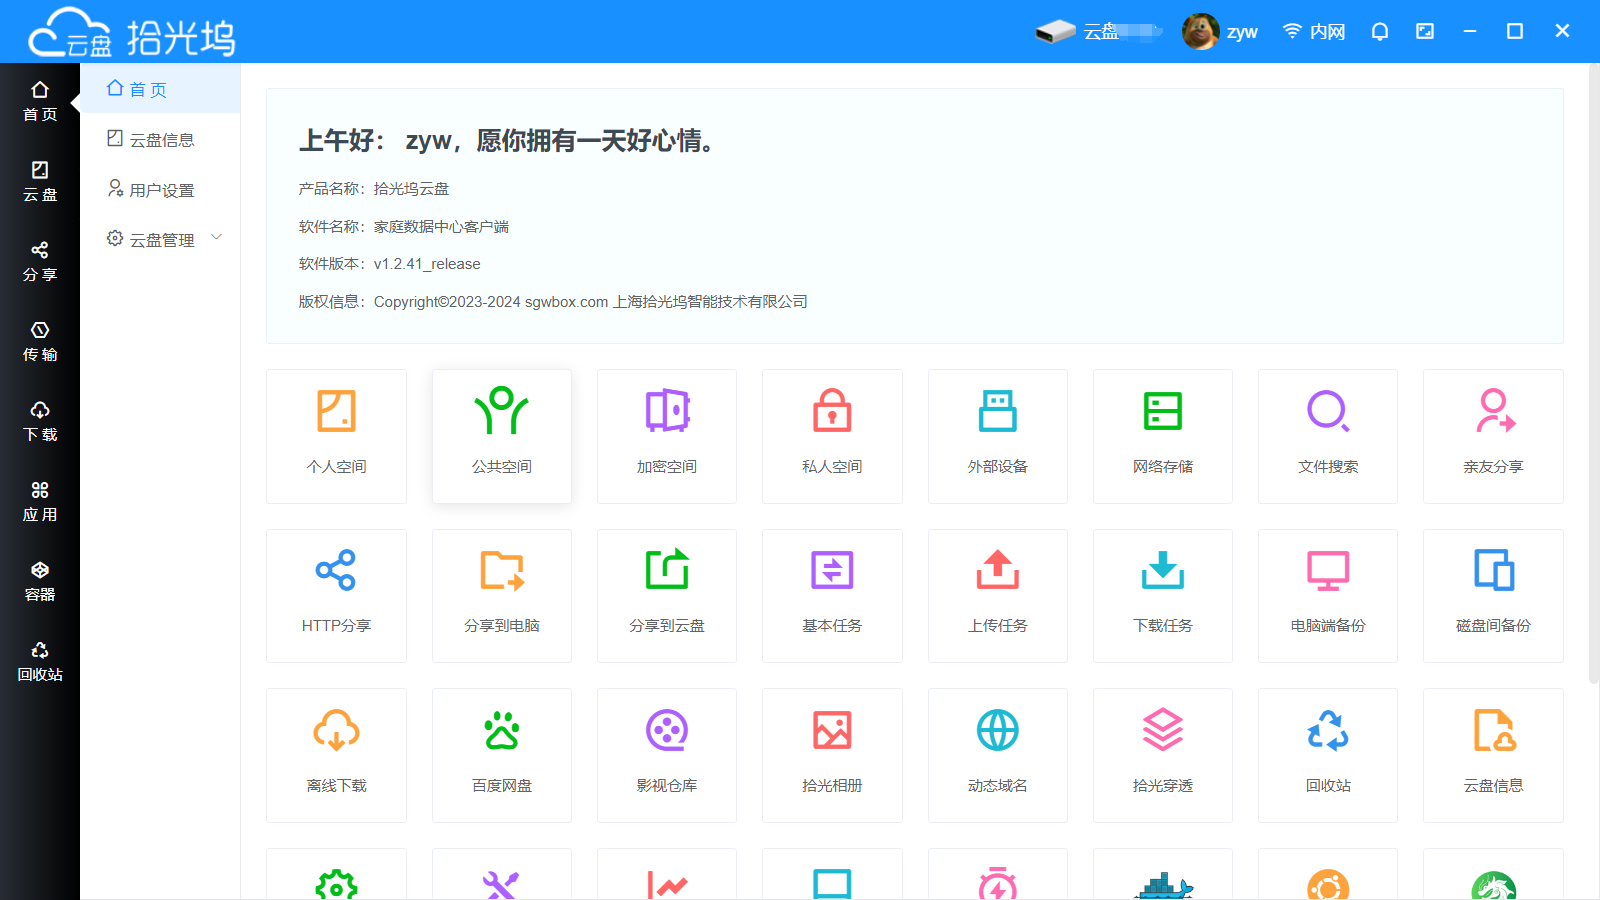
Task: Open the 文件搜索 file search tile
Action: point(1328,436)
